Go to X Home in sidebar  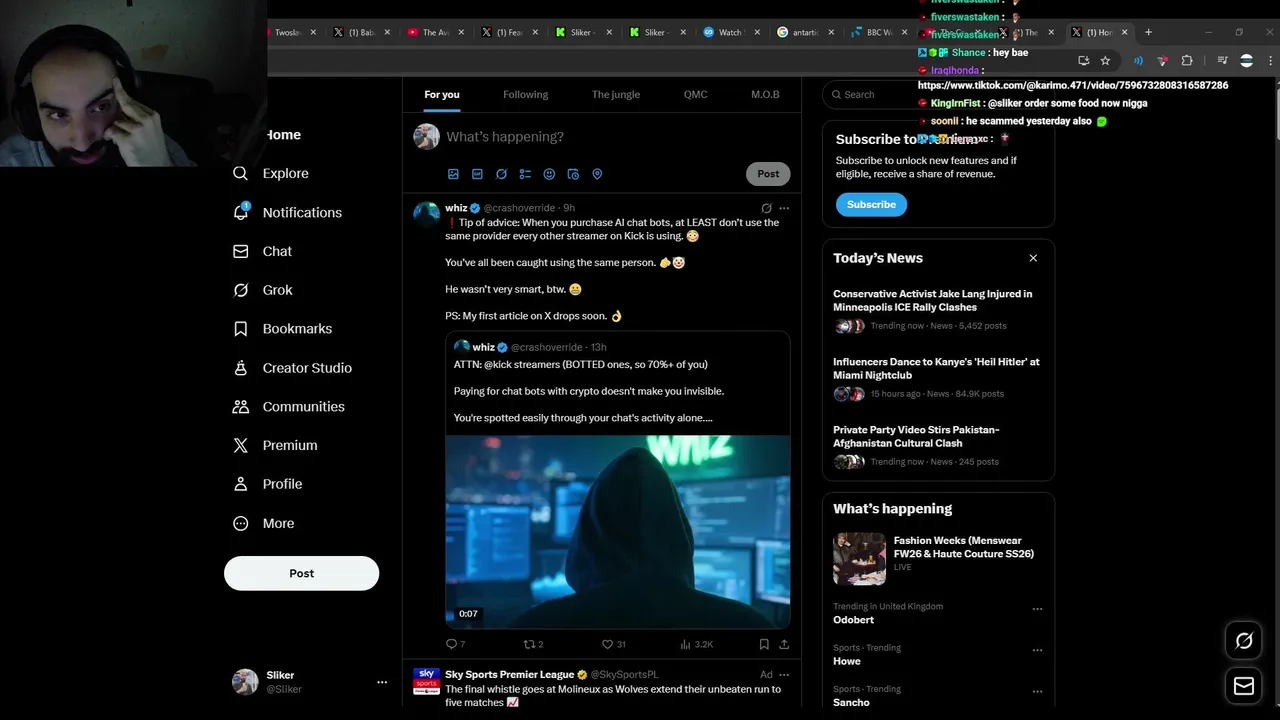tap(283, 135)
